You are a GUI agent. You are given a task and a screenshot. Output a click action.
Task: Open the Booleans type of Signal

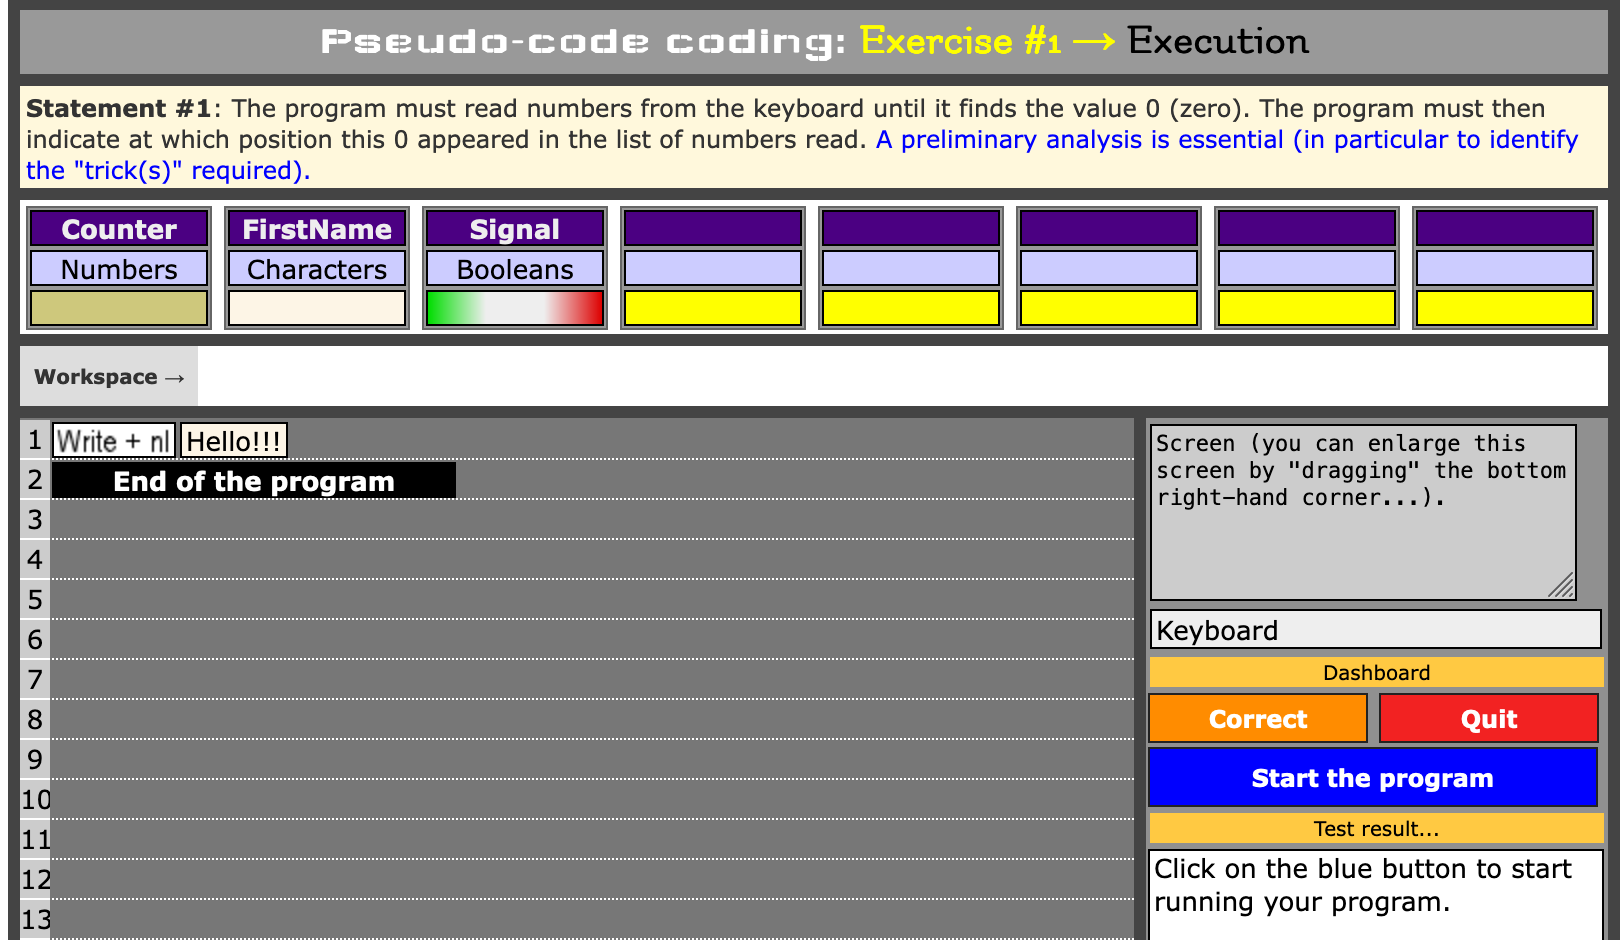point(514,269)
